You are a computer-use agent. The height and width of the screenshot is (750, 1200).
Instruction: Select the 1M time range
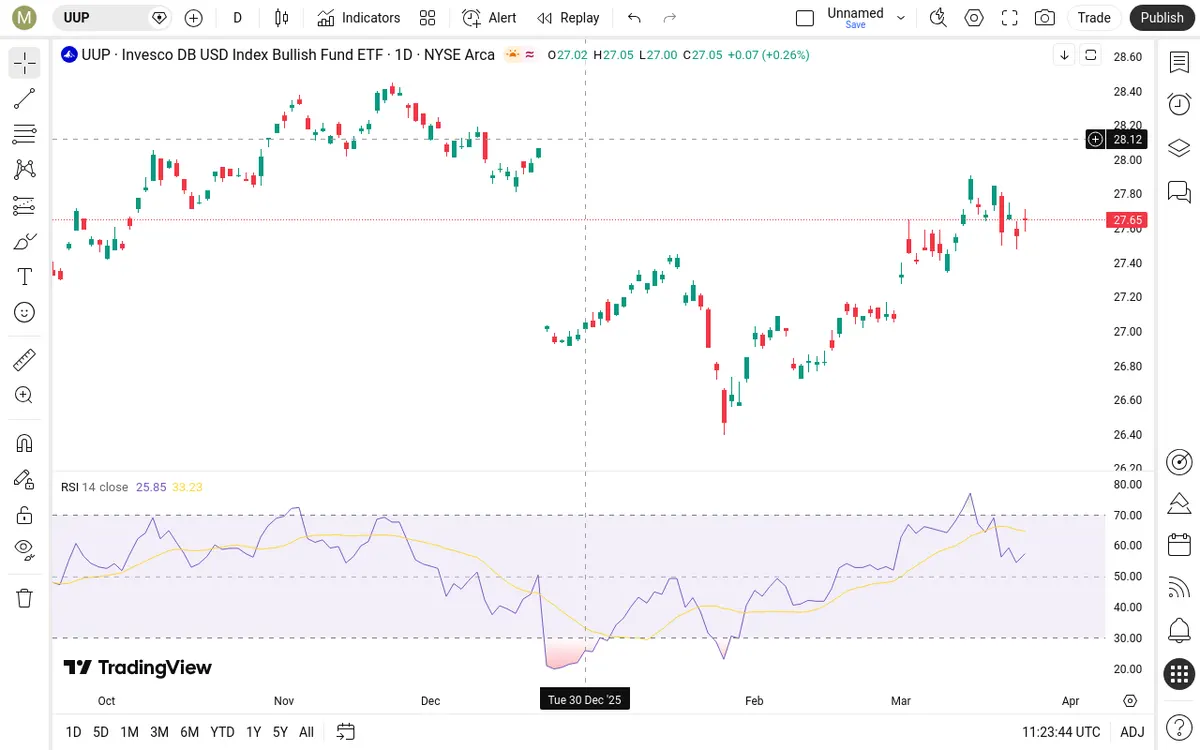tap(129, 732)
